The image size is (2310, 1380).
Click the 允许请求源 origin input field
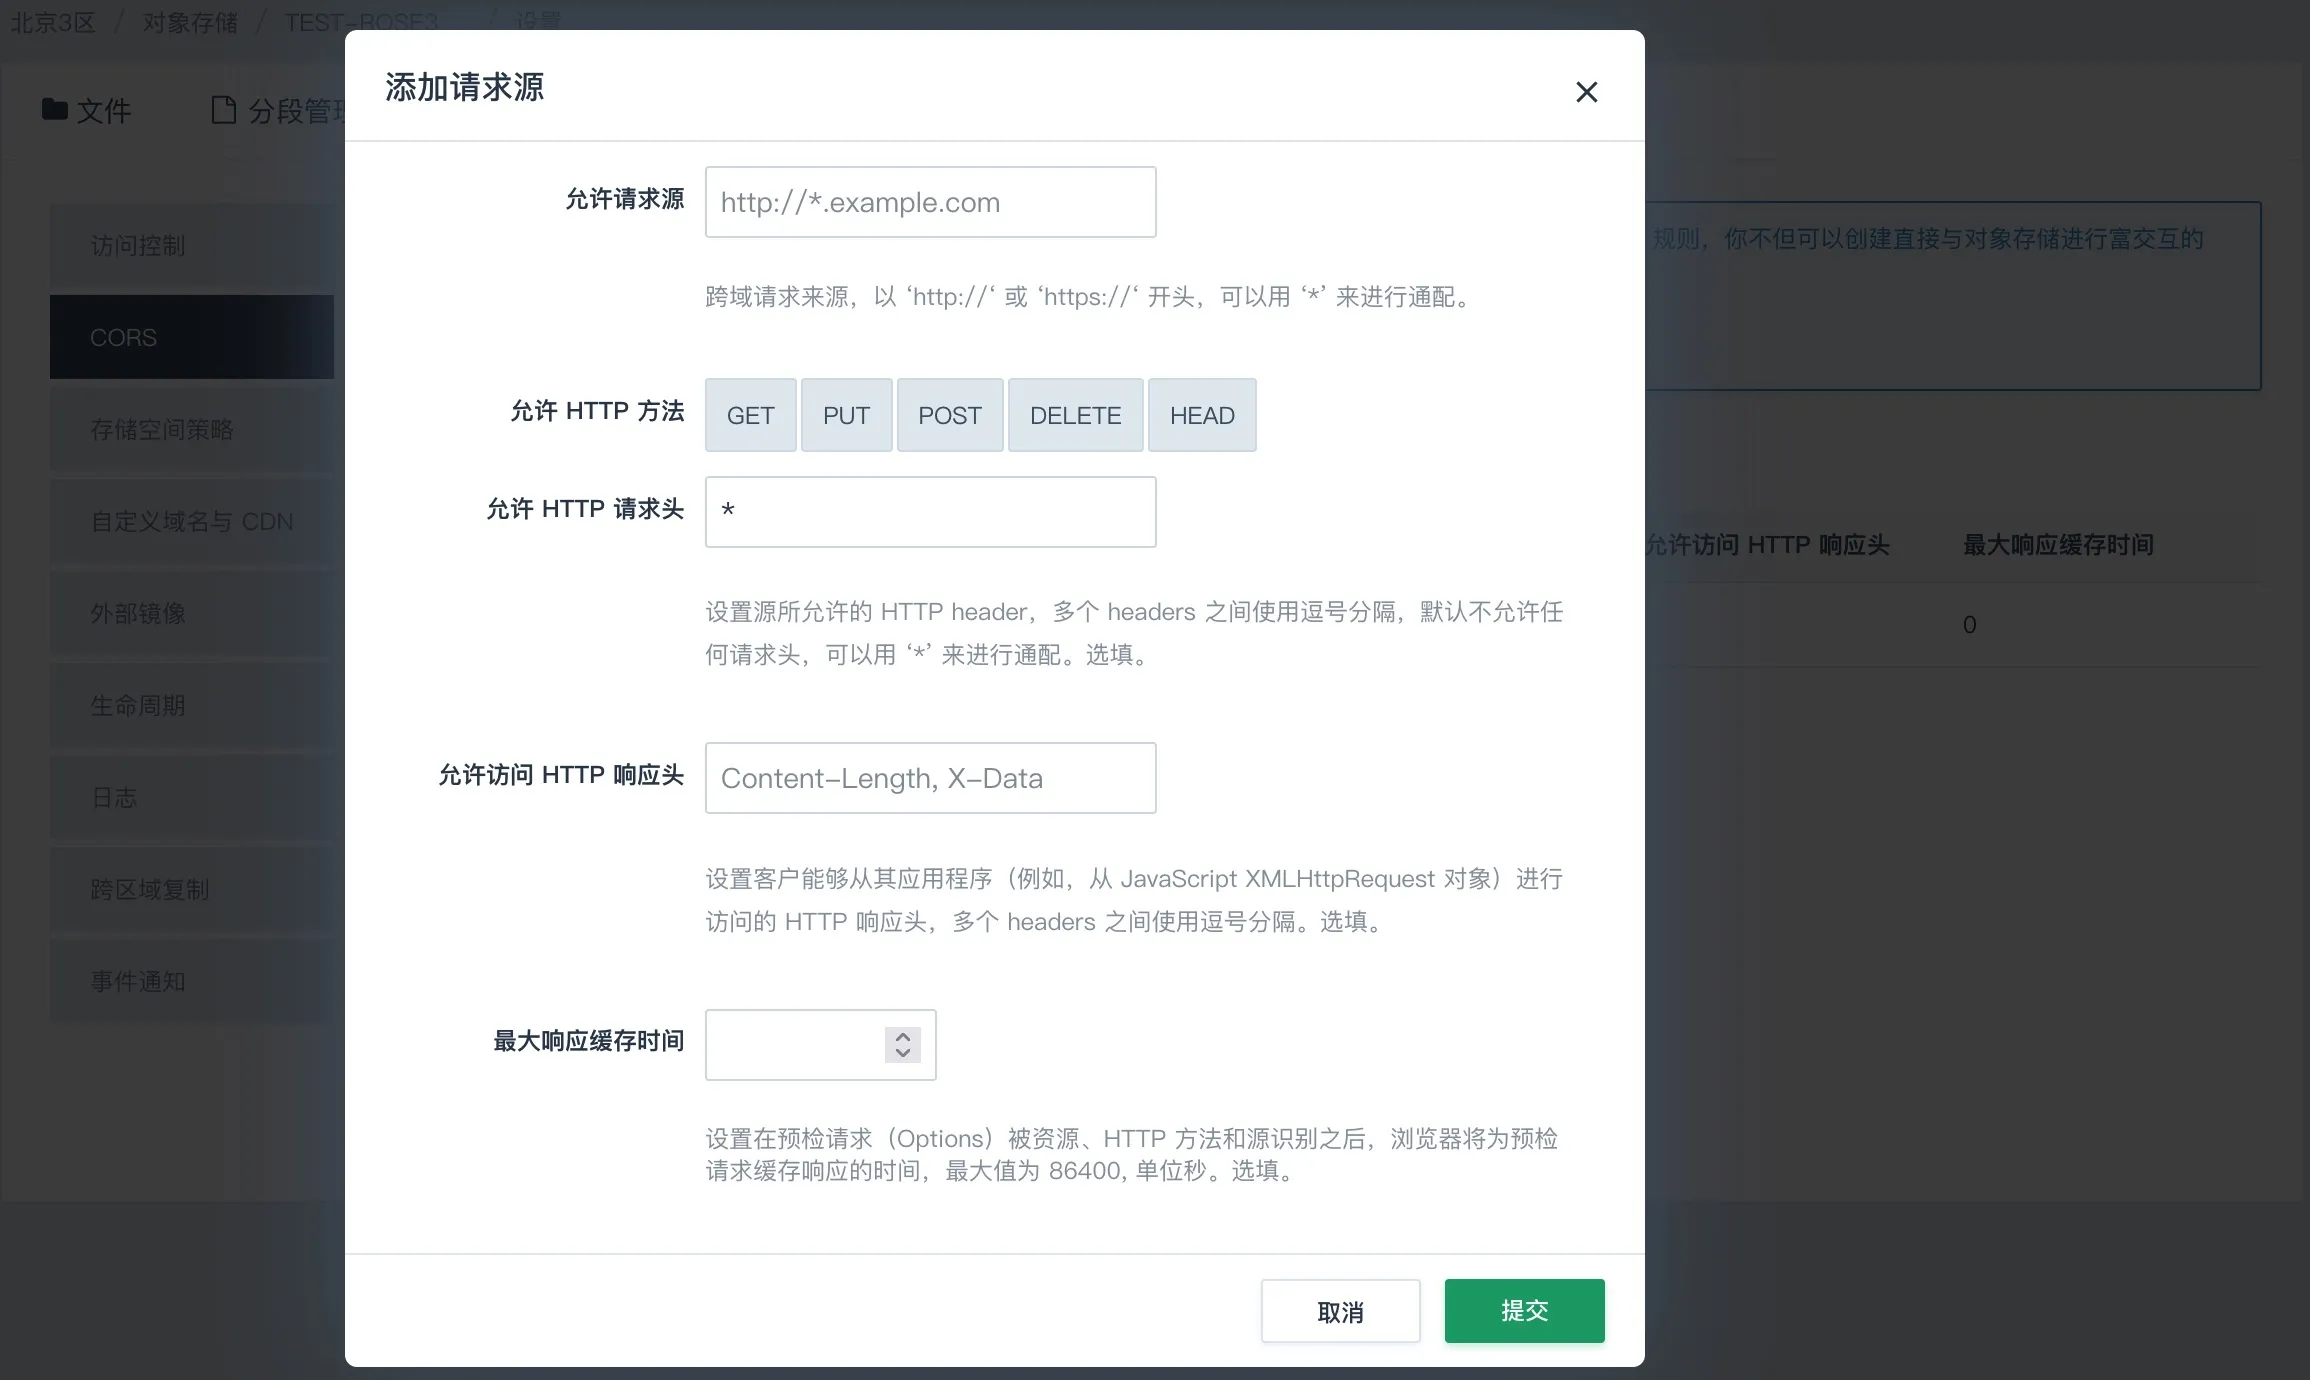tap(930, 202)
